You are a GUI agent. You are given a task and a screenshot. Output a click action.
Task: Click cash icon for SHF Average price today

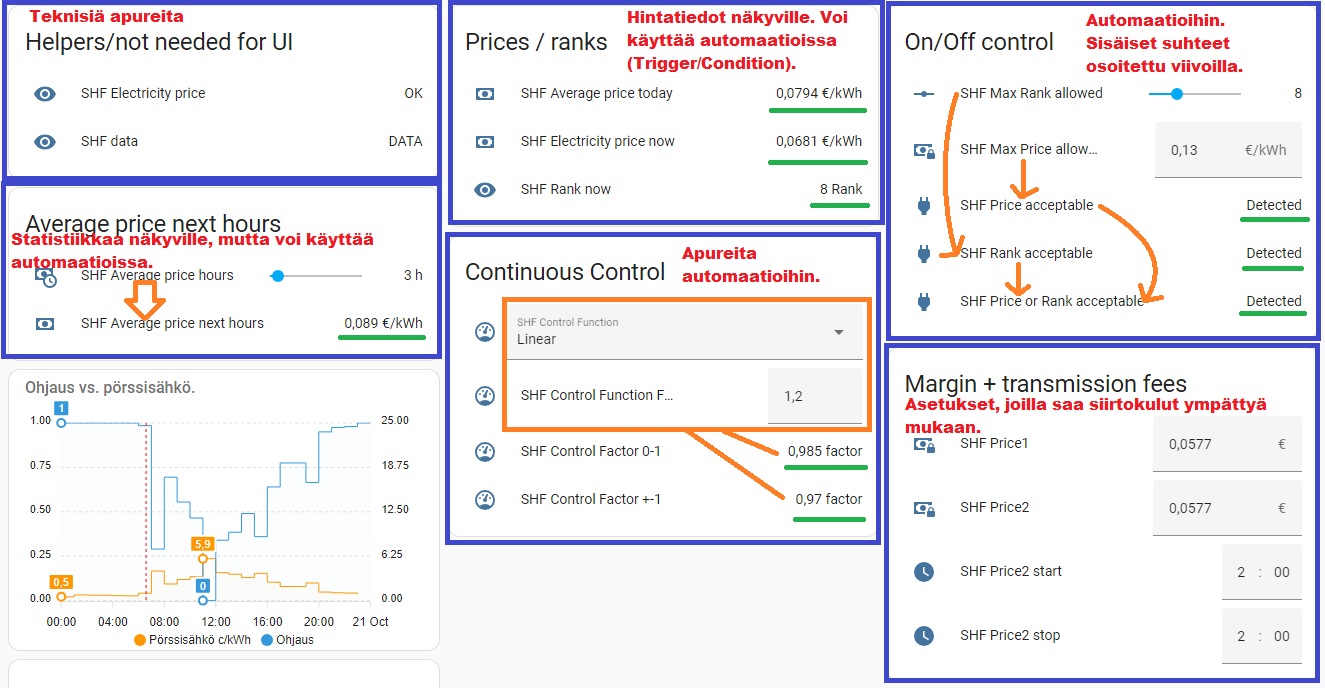tap(485, 94)
